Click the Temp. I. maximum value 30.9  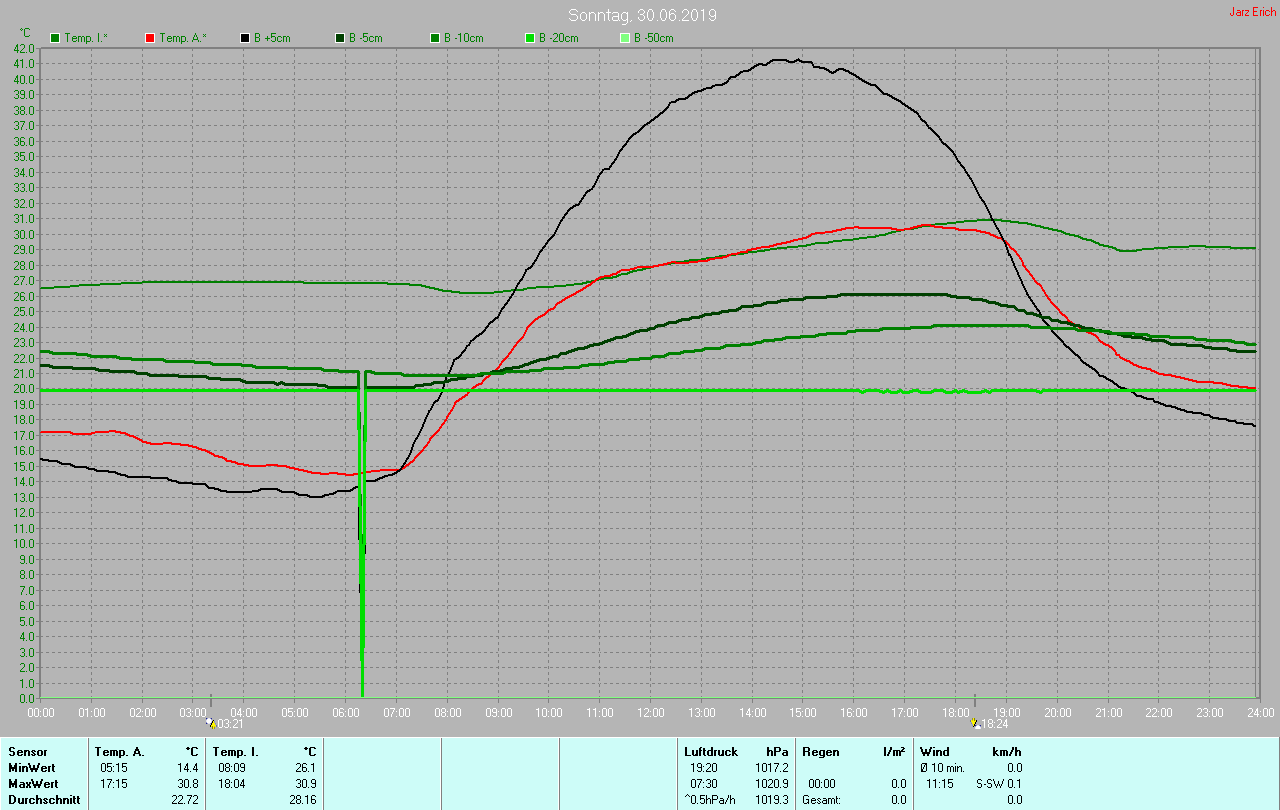[305, 783]
